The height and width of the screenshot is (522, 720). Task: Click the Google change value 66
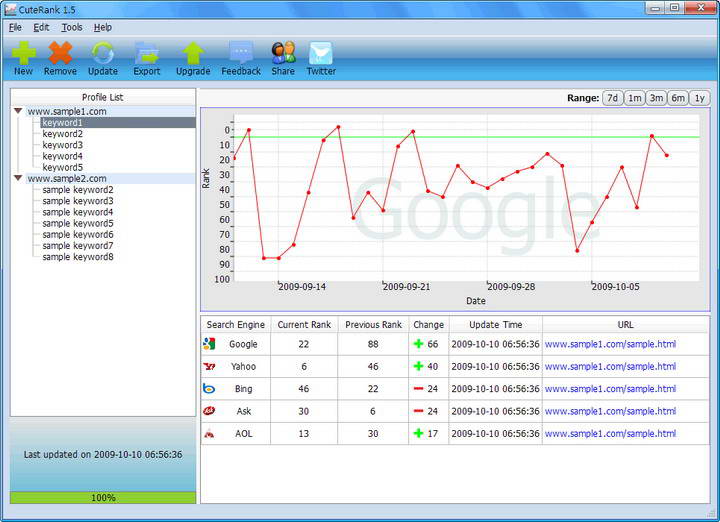point(433,344)
